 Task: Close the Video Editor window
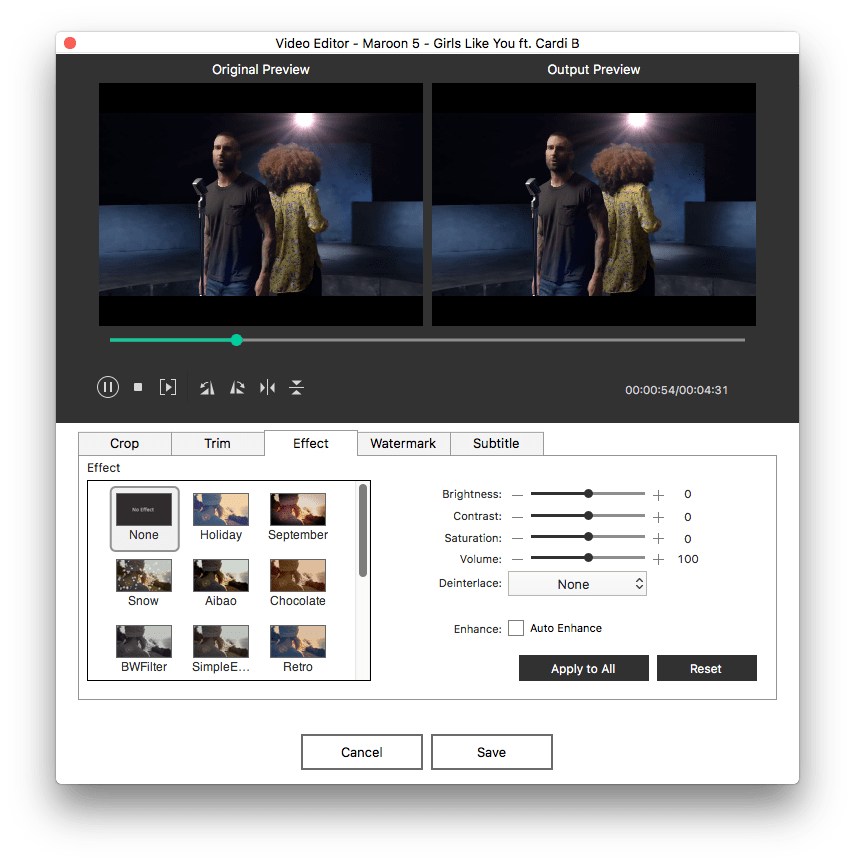(x=70, y=43)
